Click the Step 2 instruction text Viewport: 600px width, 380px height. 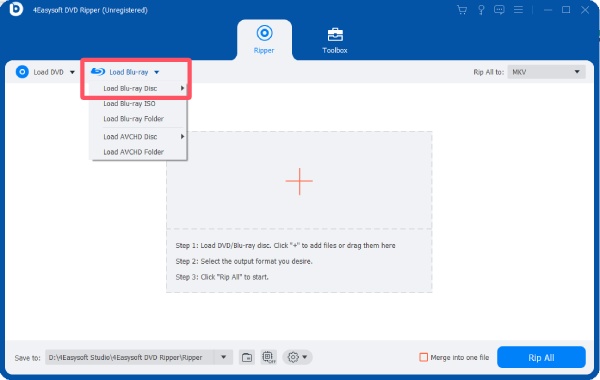(x=244, y=261)
